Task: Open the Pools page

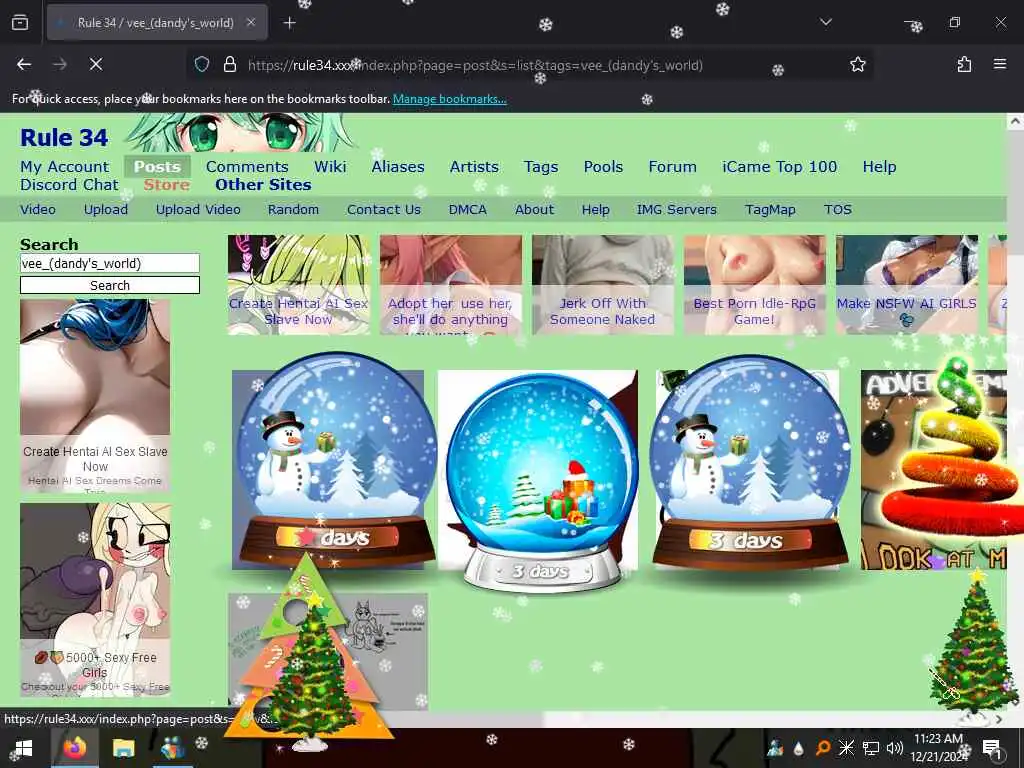Action: (x=603, y=167)
